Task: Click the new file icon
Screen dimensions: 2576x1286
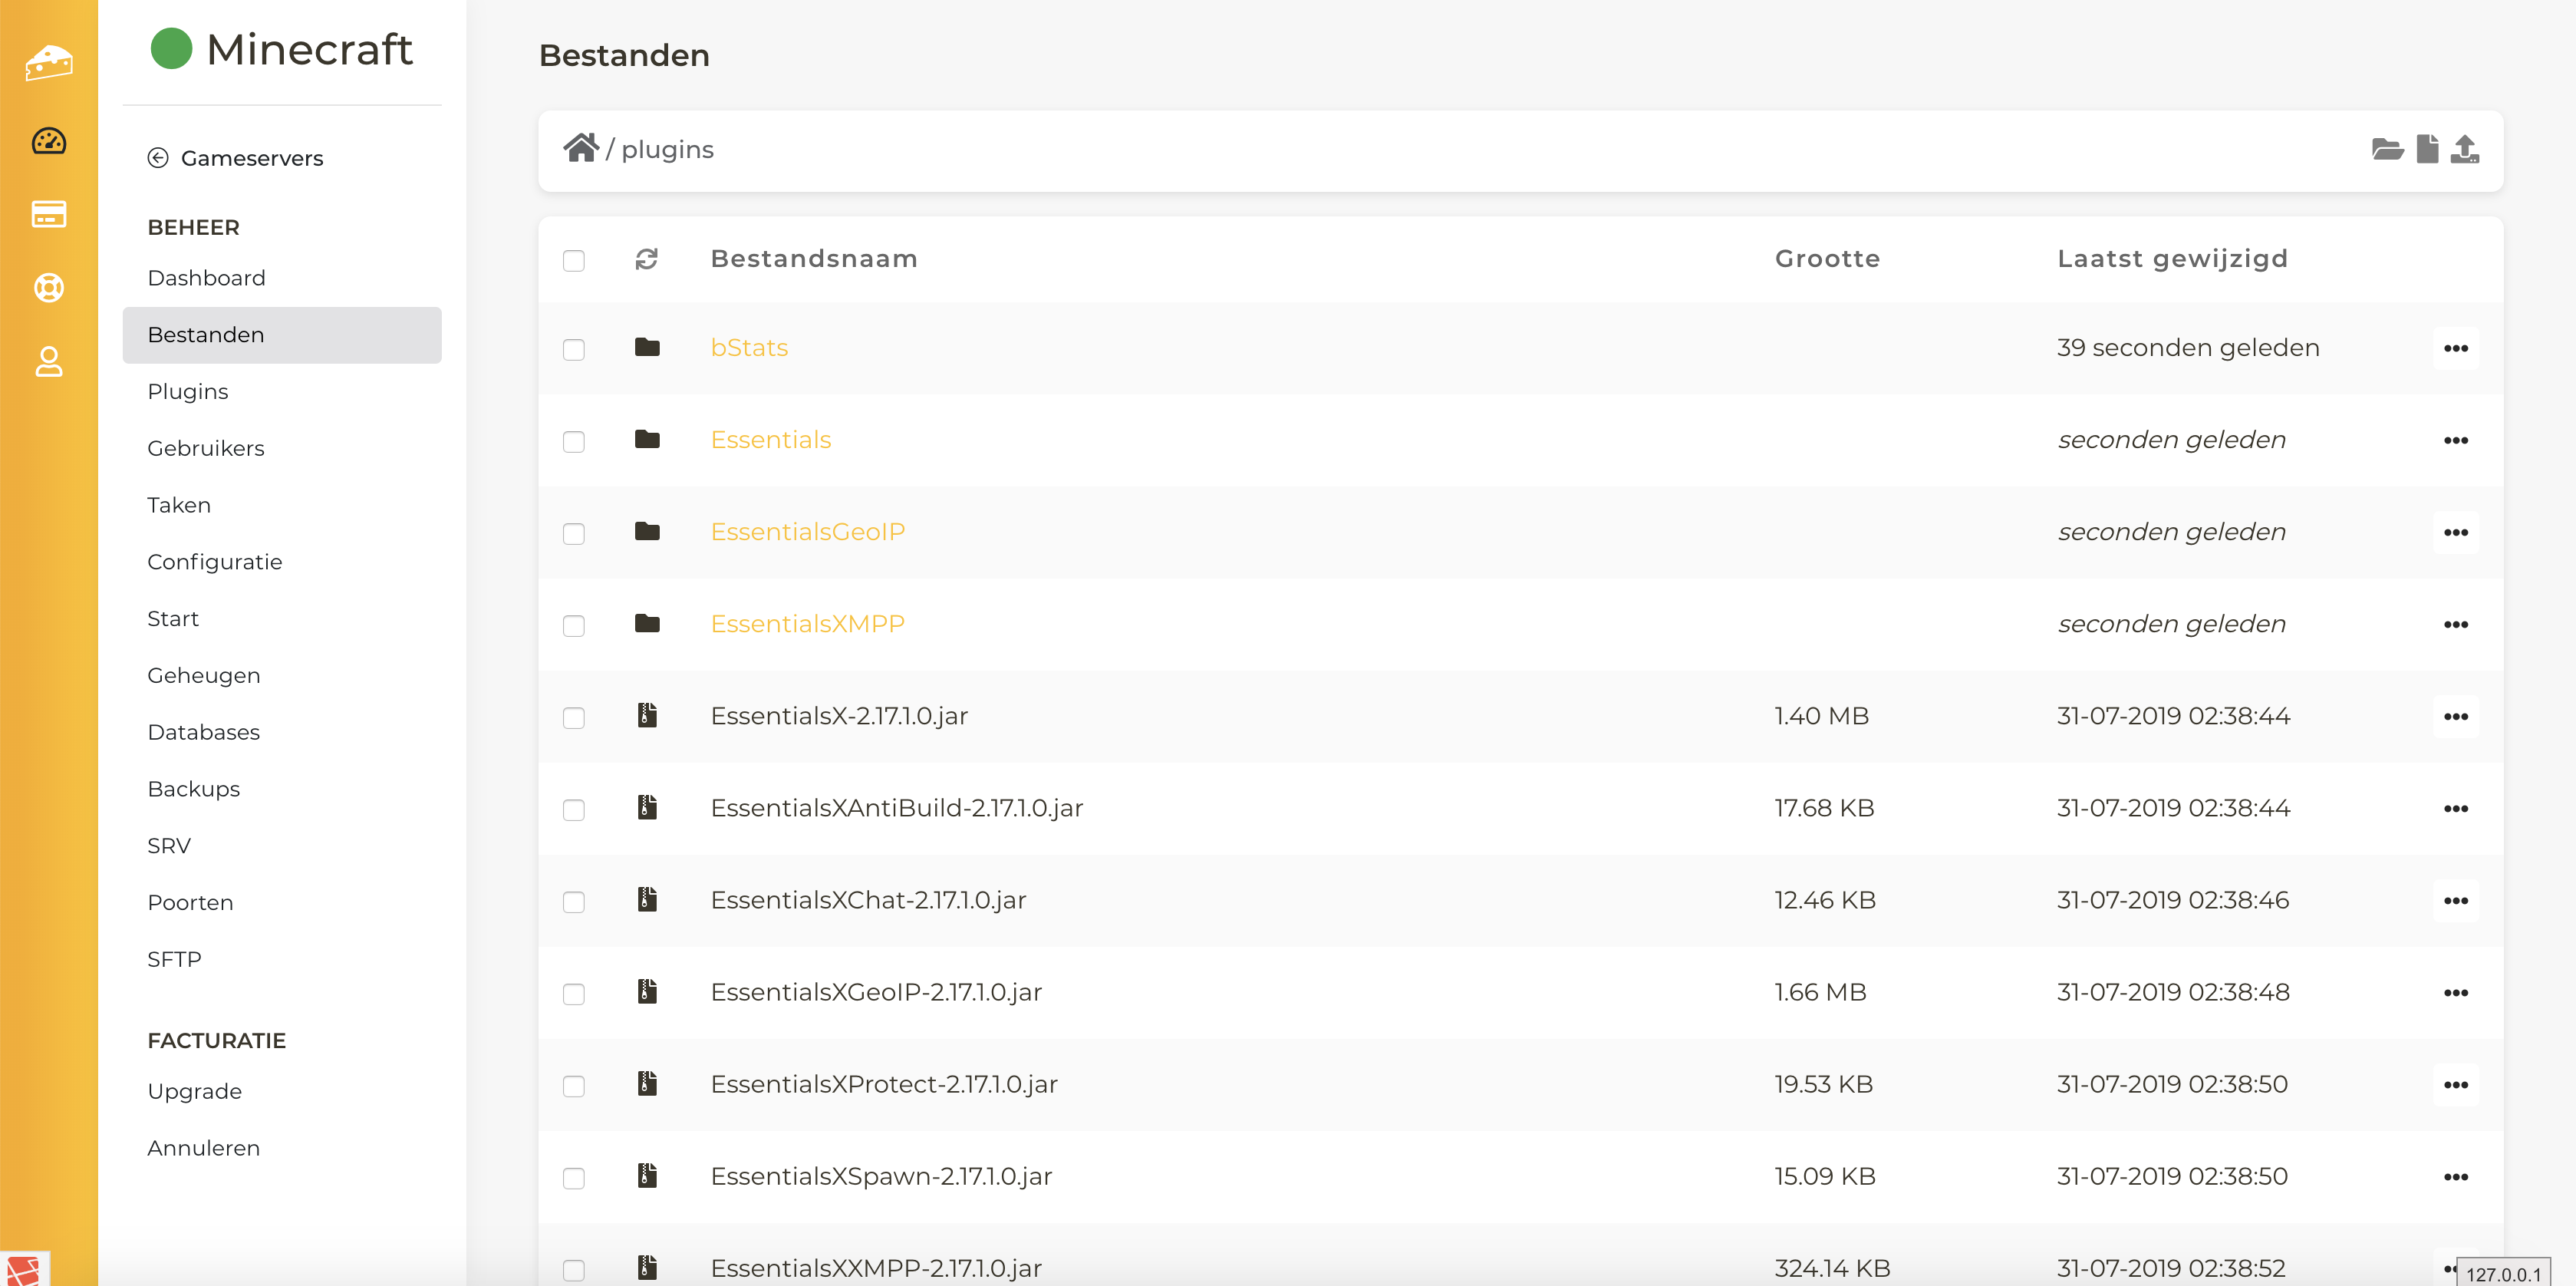Action: point(2427,149)
